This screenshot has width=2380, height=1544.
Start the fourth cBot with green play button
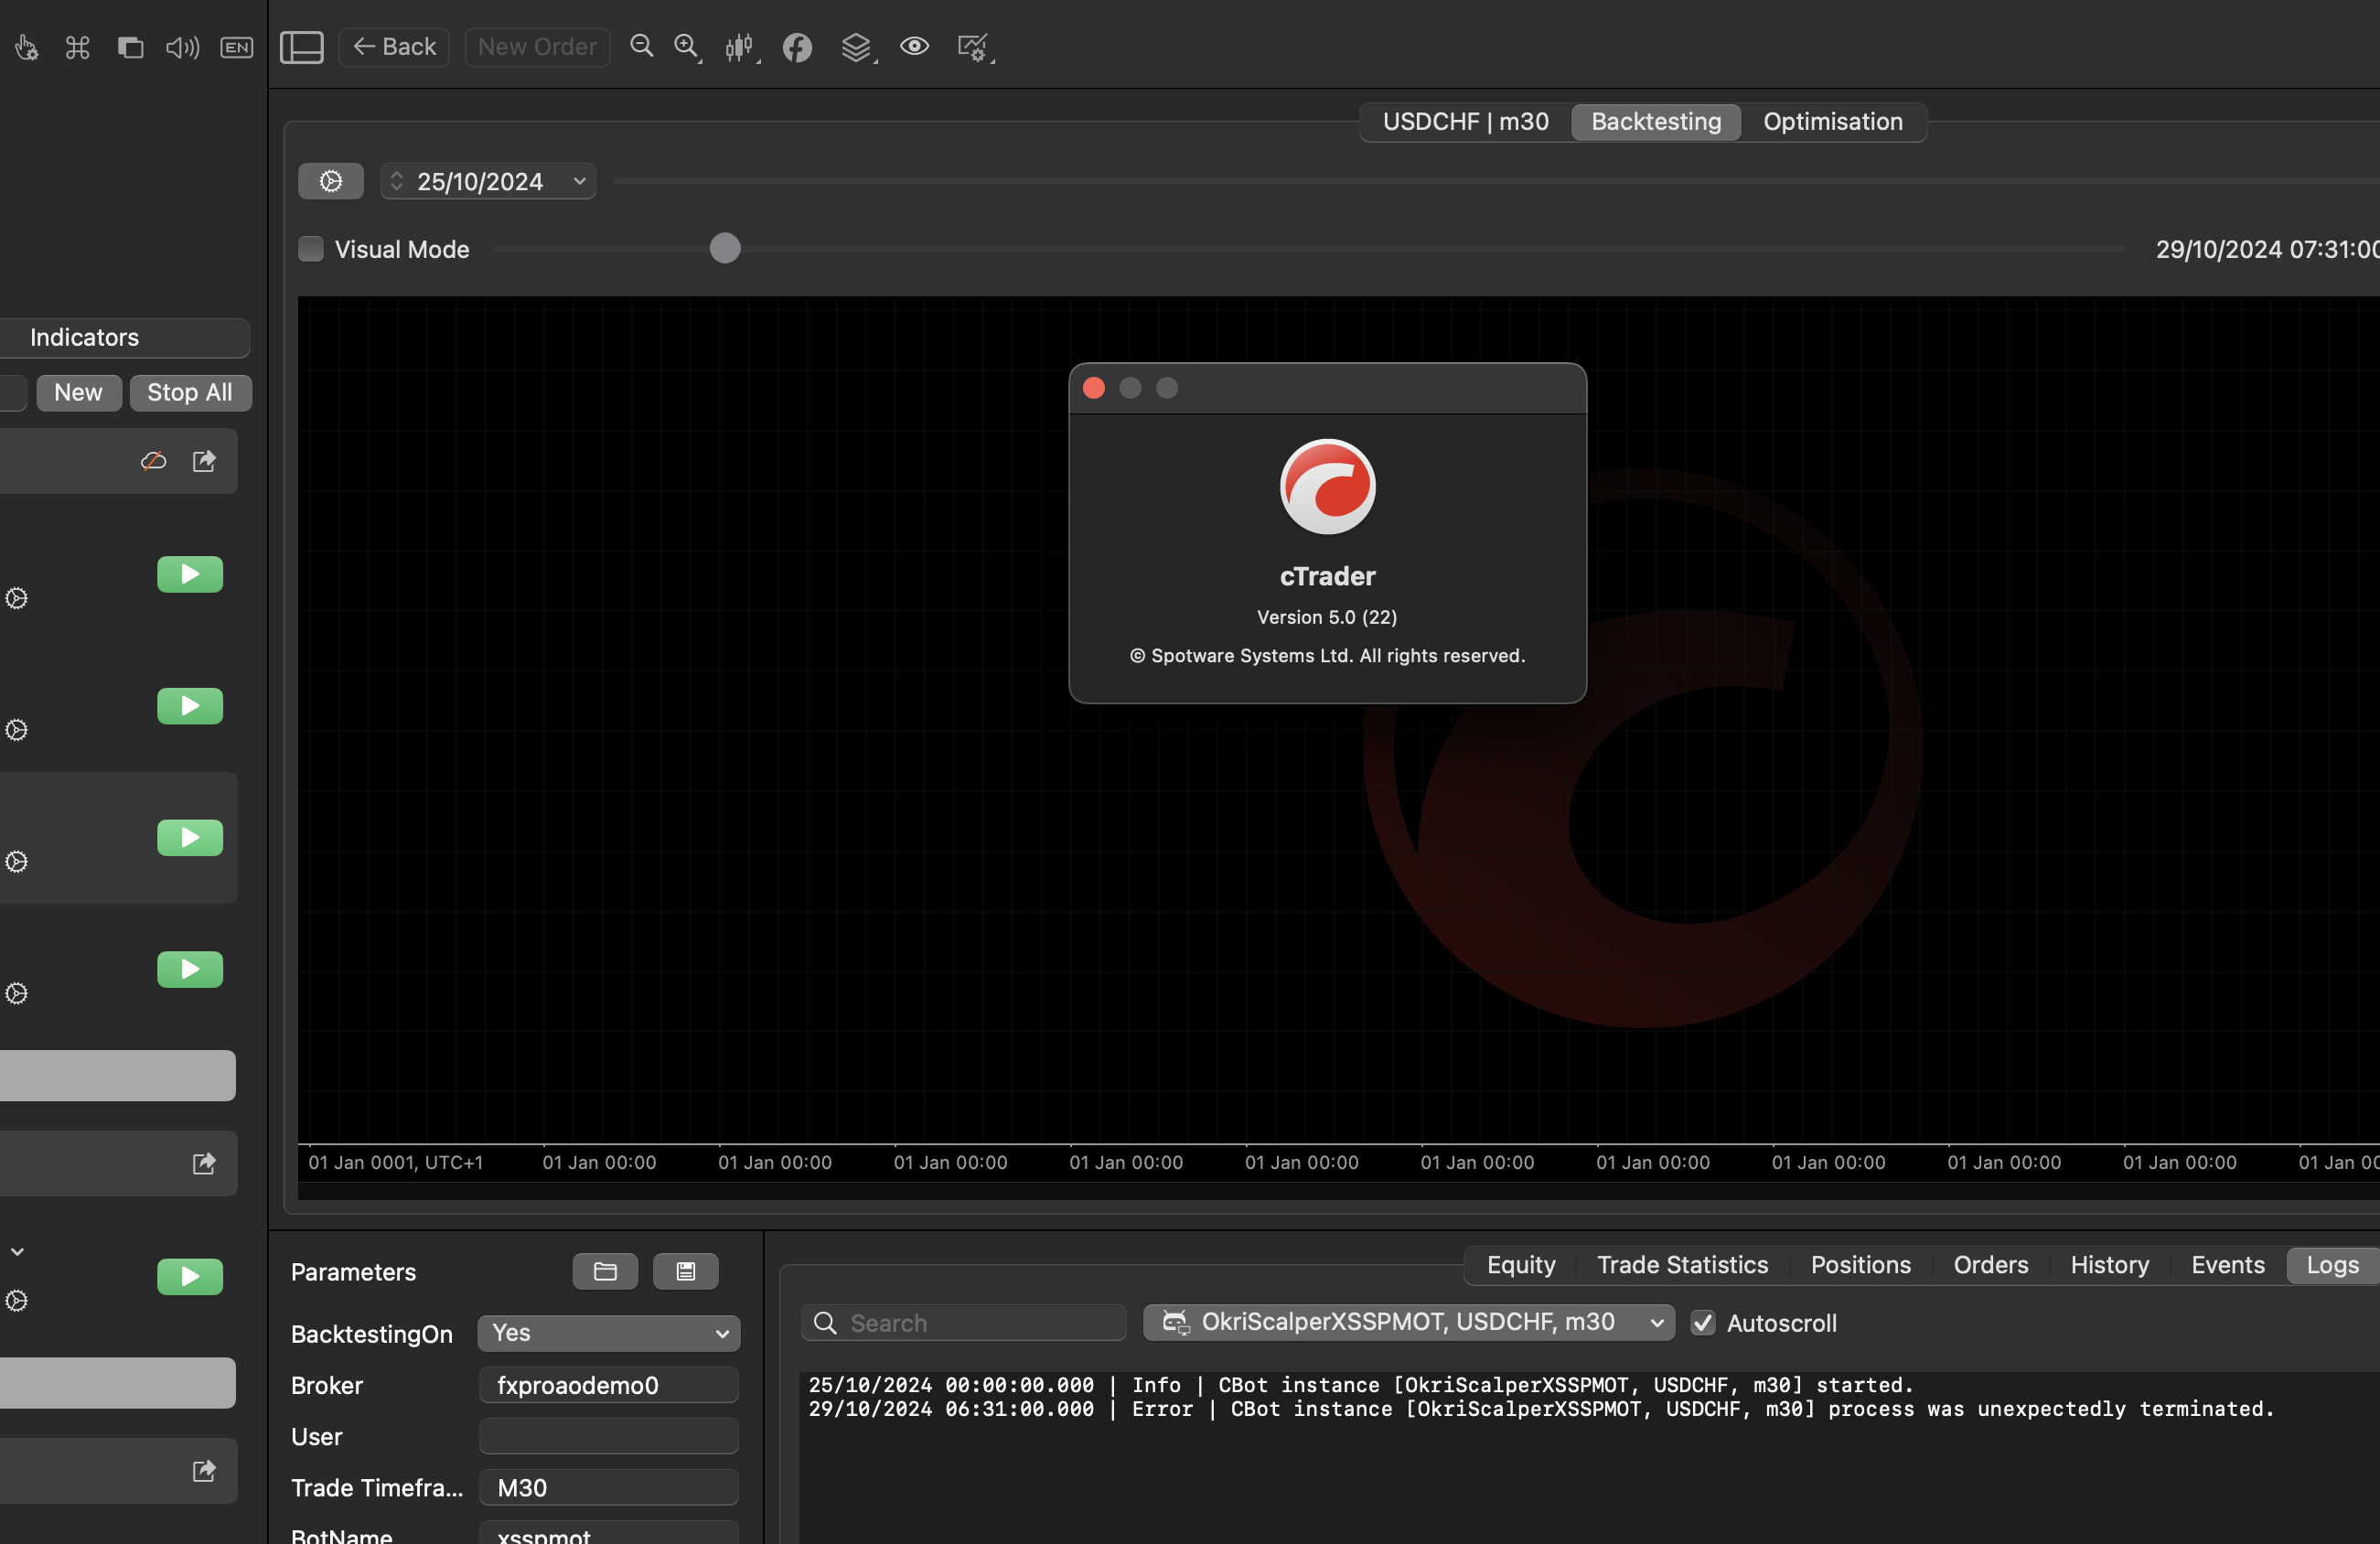(190, 969)
